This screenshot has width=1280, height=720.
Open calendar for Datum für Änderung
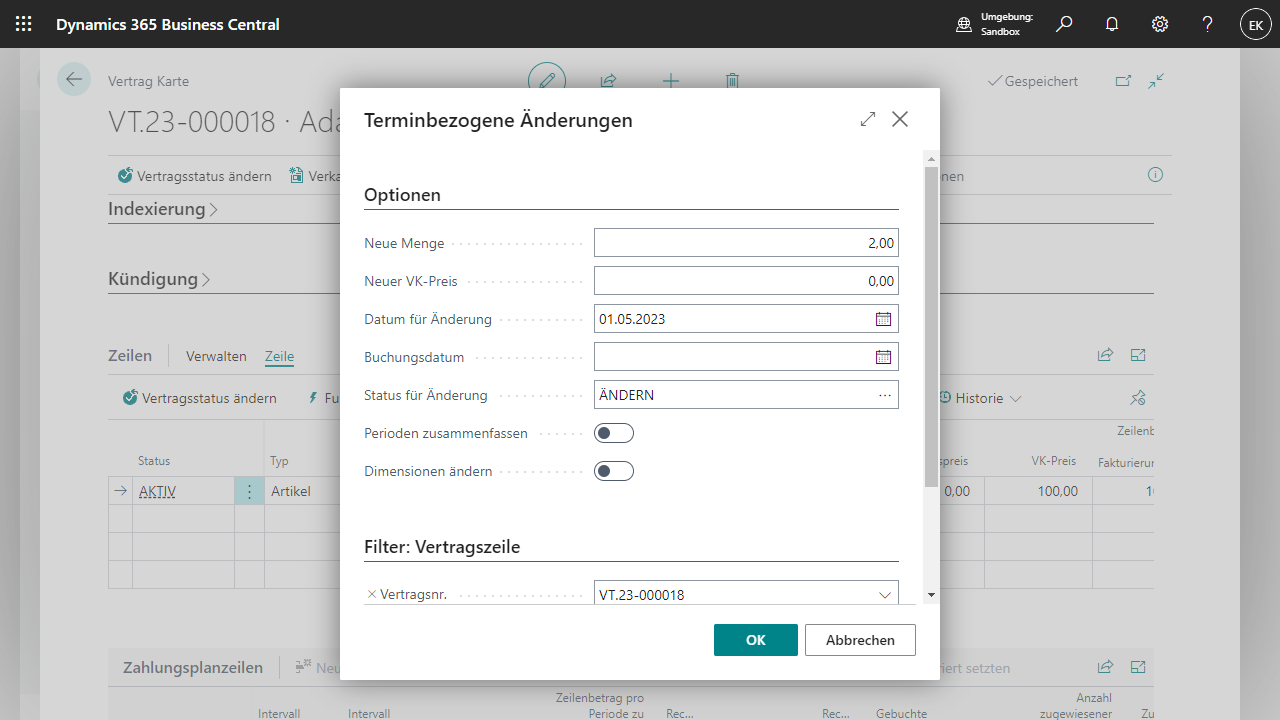coord(883,319)
